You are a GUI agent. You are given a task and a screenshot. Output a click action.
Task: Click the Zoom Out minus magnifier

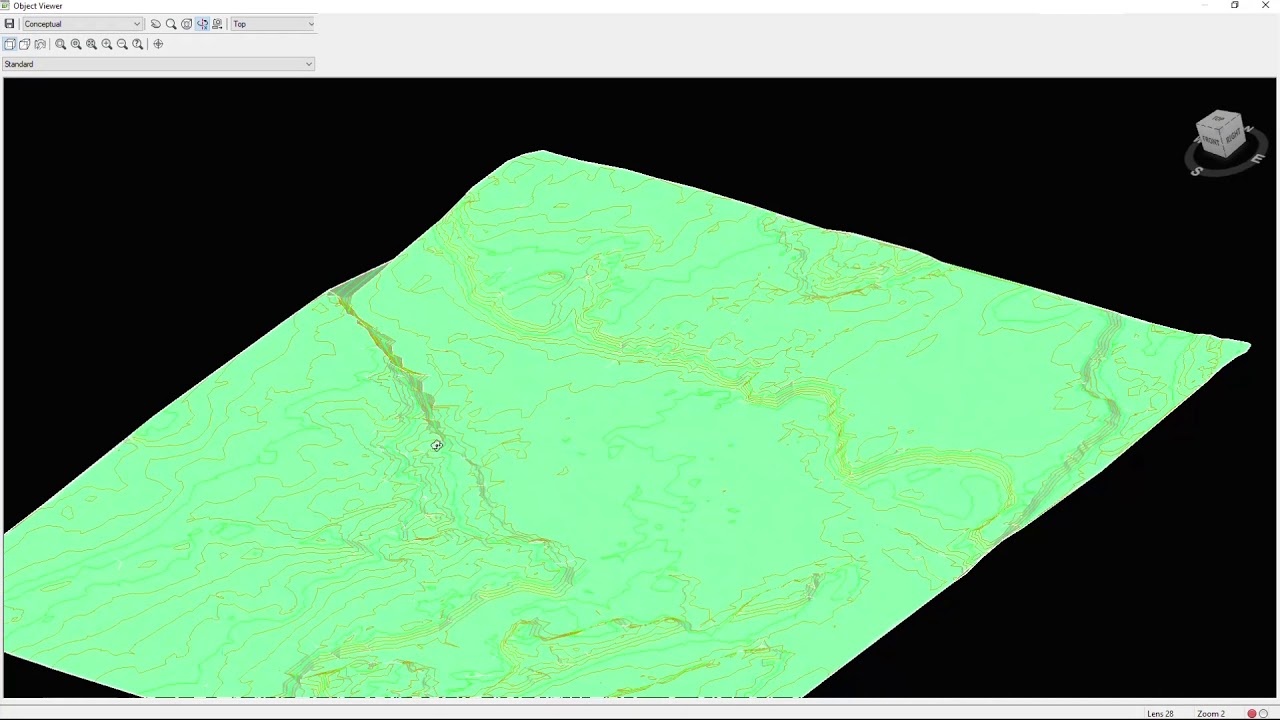tap(122, 44)
